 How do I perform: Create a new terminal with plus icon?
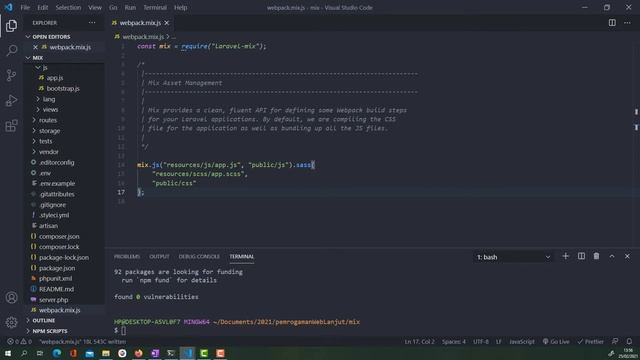(x=565, y=256)
